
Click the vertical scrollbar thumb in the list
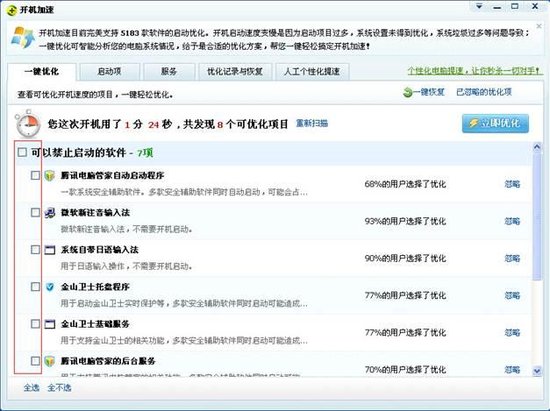[537, 217]
